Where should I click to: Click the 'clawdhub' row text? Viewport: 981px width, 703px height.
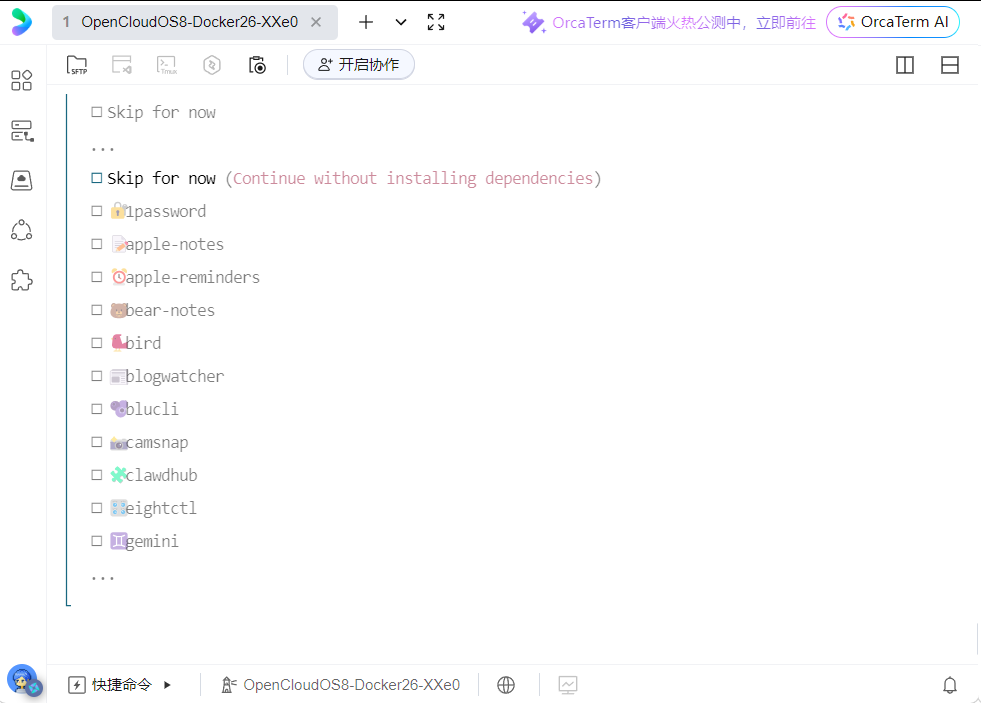point(161,475)
